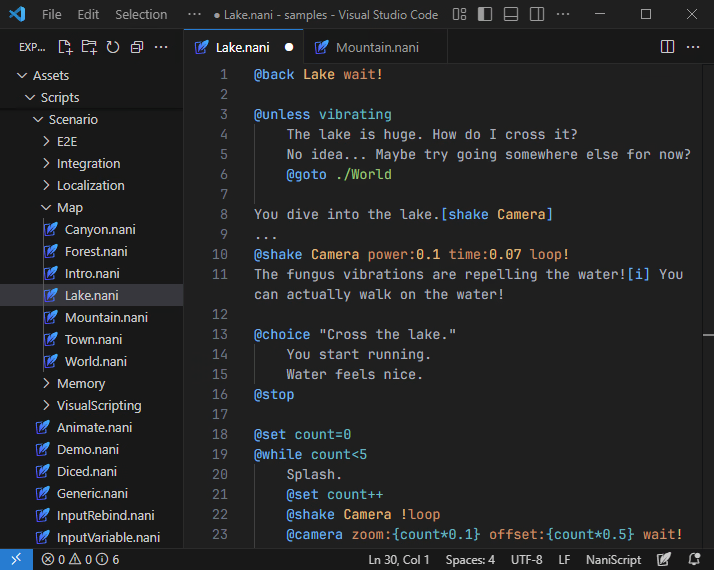
Task: Open Forest.nani in the file tree
Action: click(x=96, y=252)
